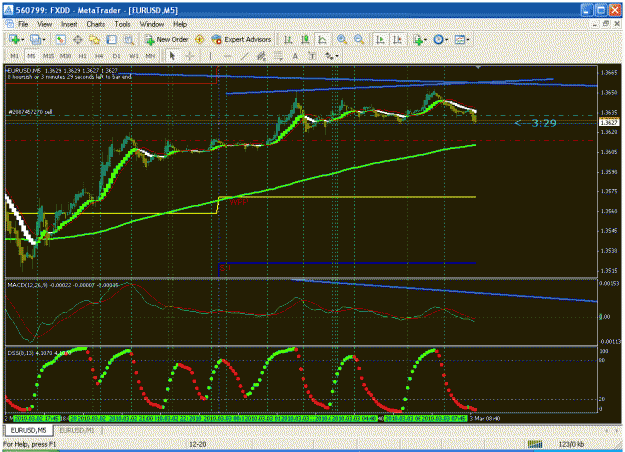
Task: Select the crosshair tool
Action: pyautogui.click(x=190, y=56)
